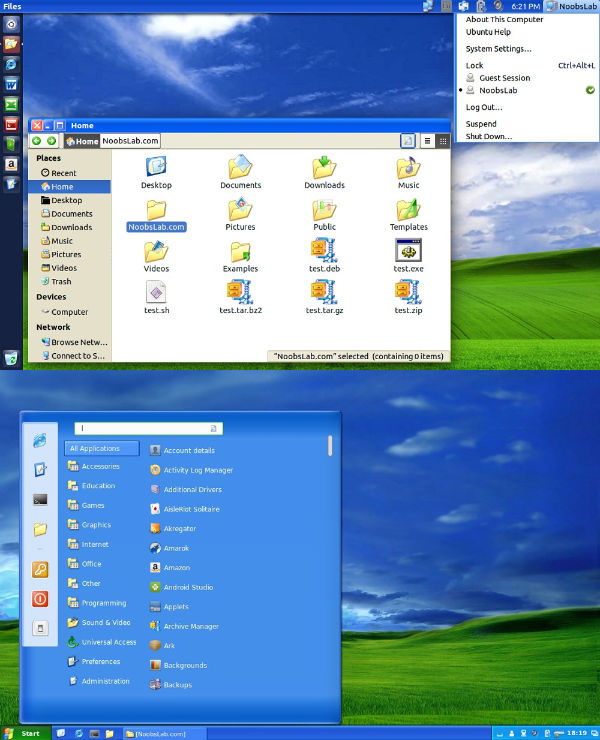Launch Activity Log Manager
The image size is (600, 740).
coord(192,470)
